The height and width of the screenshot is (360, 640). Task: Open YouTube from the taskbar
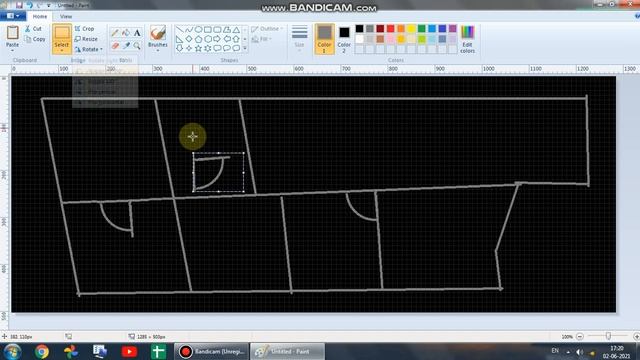[129, 351]
